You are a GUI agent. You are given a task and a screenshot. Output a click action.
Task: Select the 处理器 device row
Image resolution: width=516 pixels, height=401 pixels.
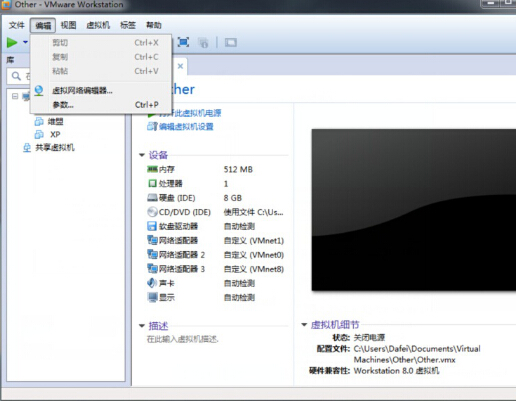tap(216, 184)
